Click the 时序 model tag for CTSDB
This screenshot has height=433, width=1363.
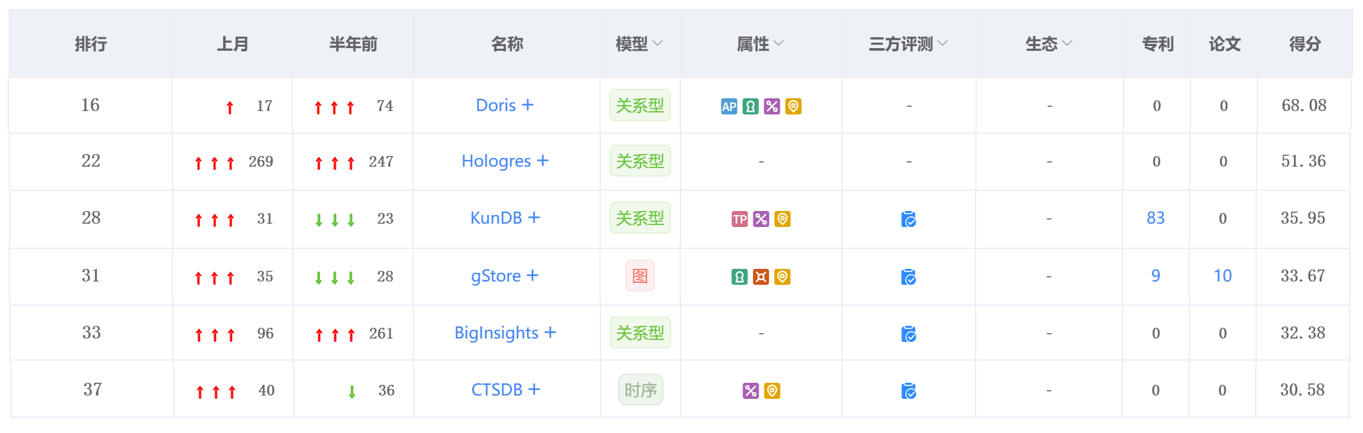coord(640,390)
